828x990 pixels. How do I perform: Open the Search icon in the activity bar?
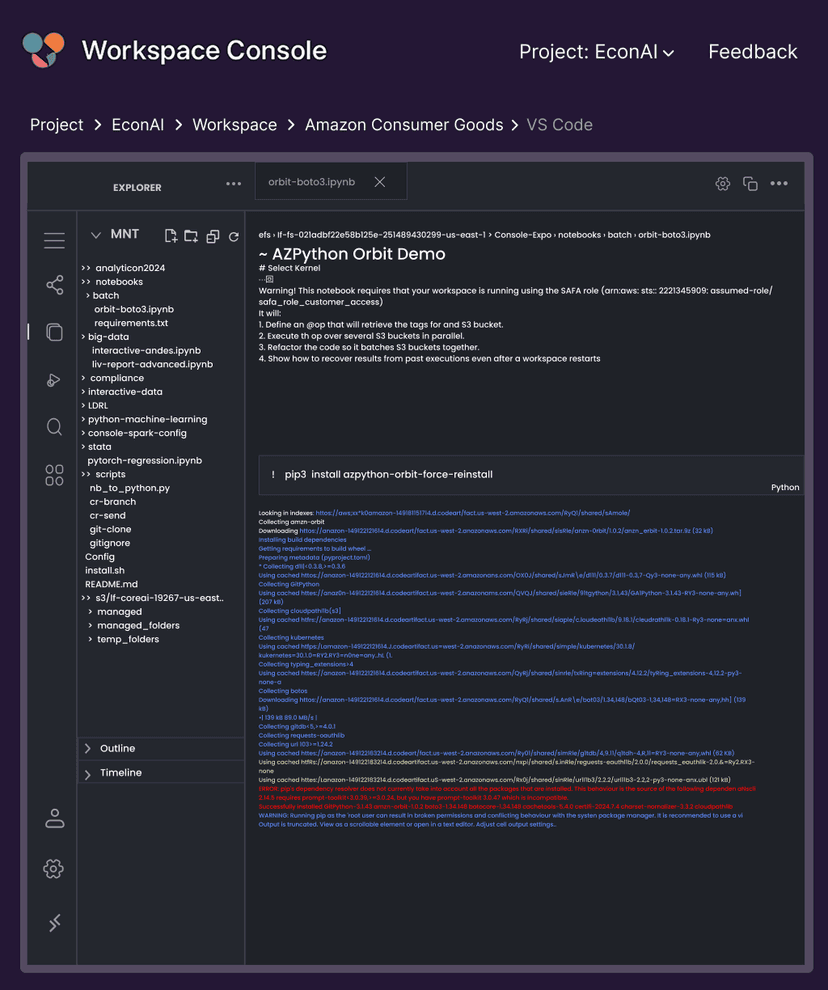pos(54,426)
